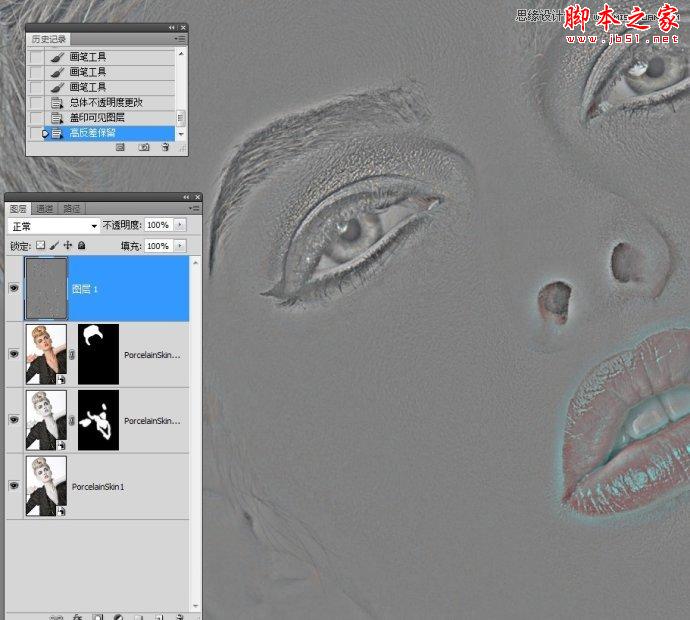The height and width of the screenshot is (620, 690).
Task: Click the document icon beside 总体不透明度更改
Action: point(57,103)
